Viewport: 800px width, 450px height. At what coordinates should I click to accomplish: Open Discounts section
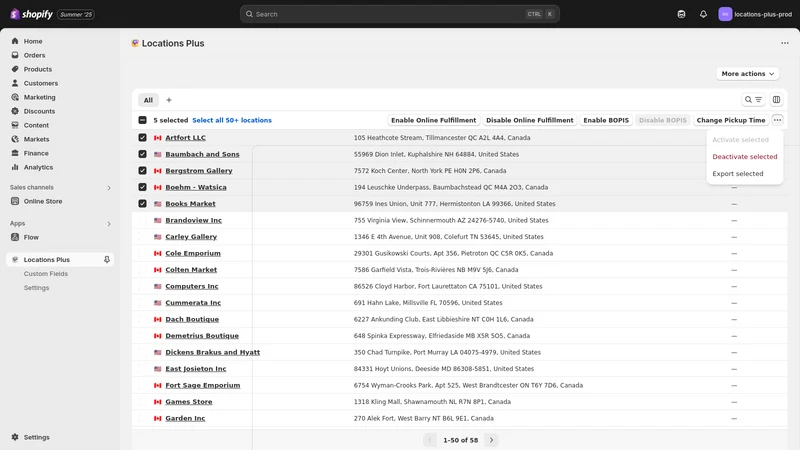point(39,111)
